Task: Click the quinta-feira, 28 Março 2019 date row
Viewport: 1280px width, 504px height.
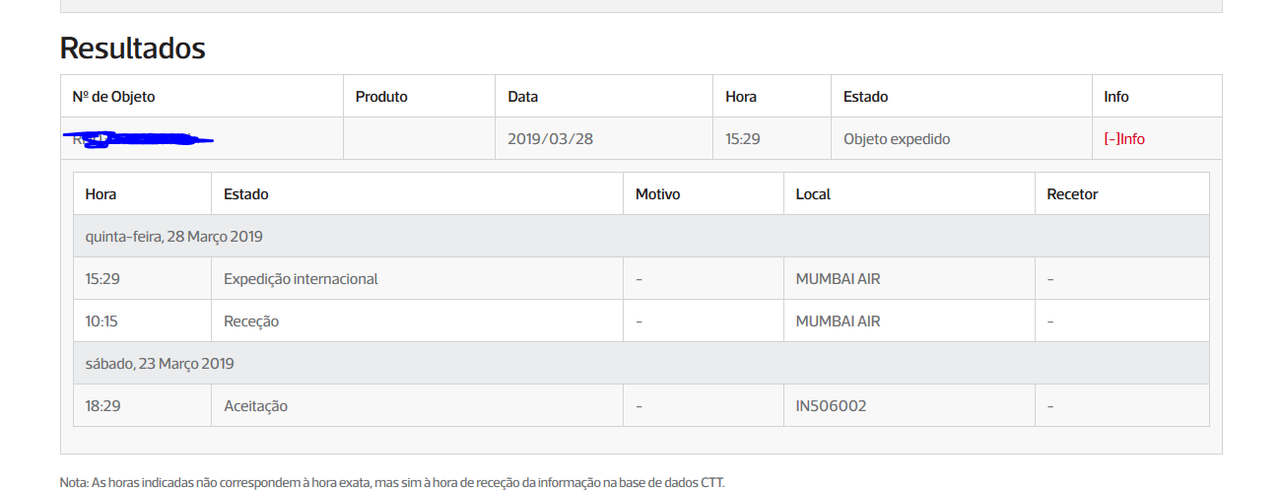Action: pos(641,237)
